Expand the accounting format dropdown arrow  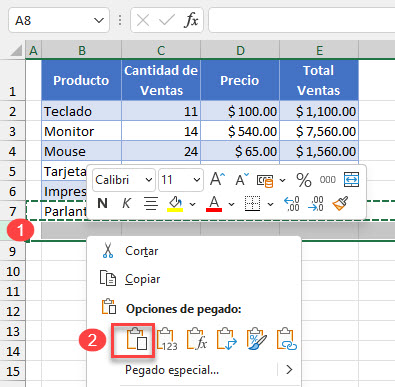[283, 180]
